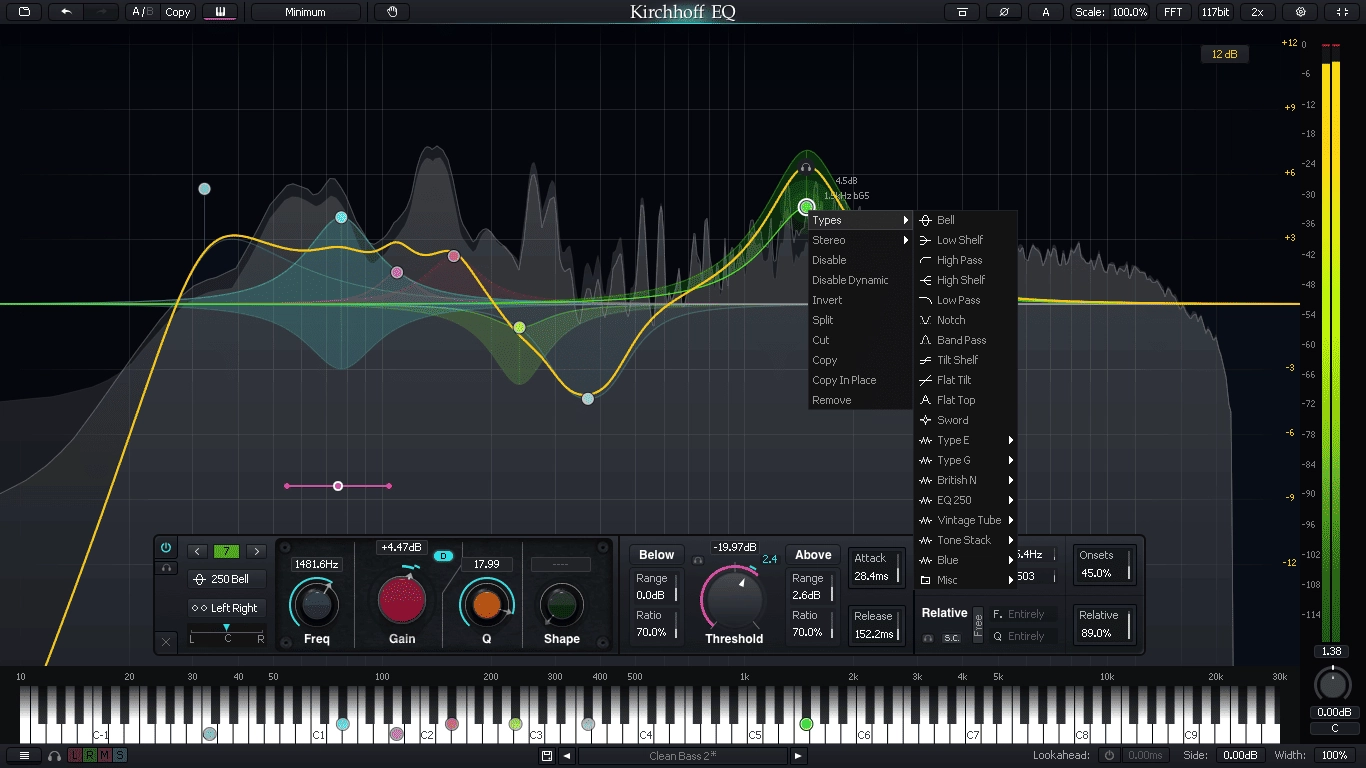Click the Threshold knob
Viewport: 1366px width, 768px height.
tap(734, 598)
